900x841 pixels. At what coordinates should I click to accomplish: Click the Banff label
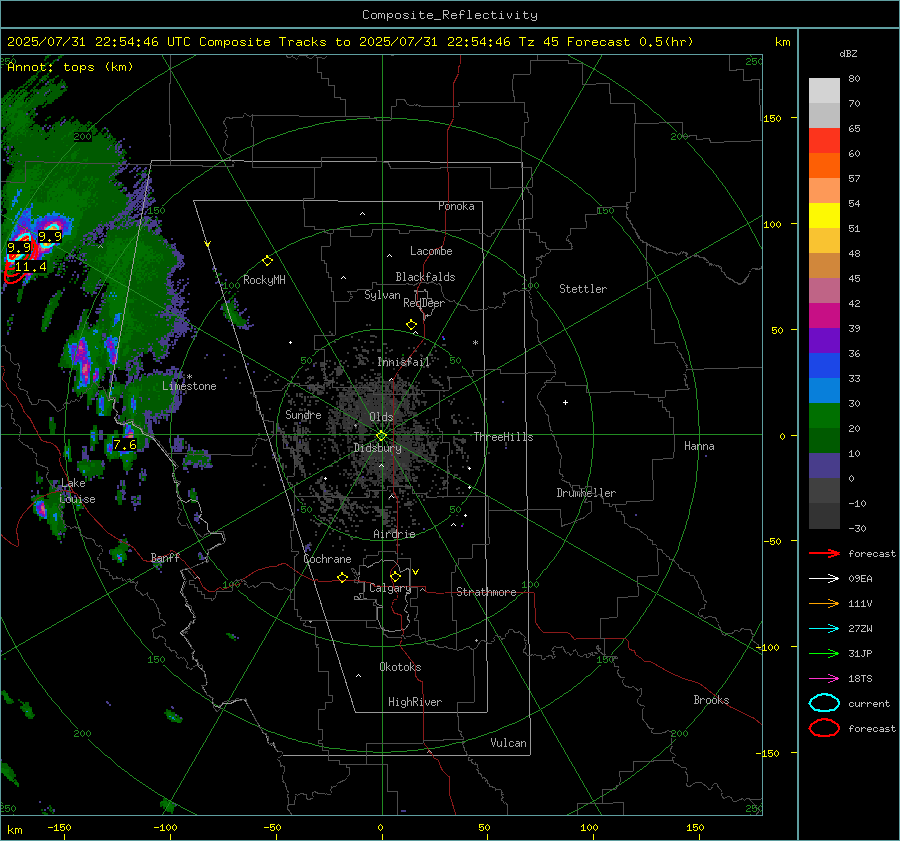165,557
